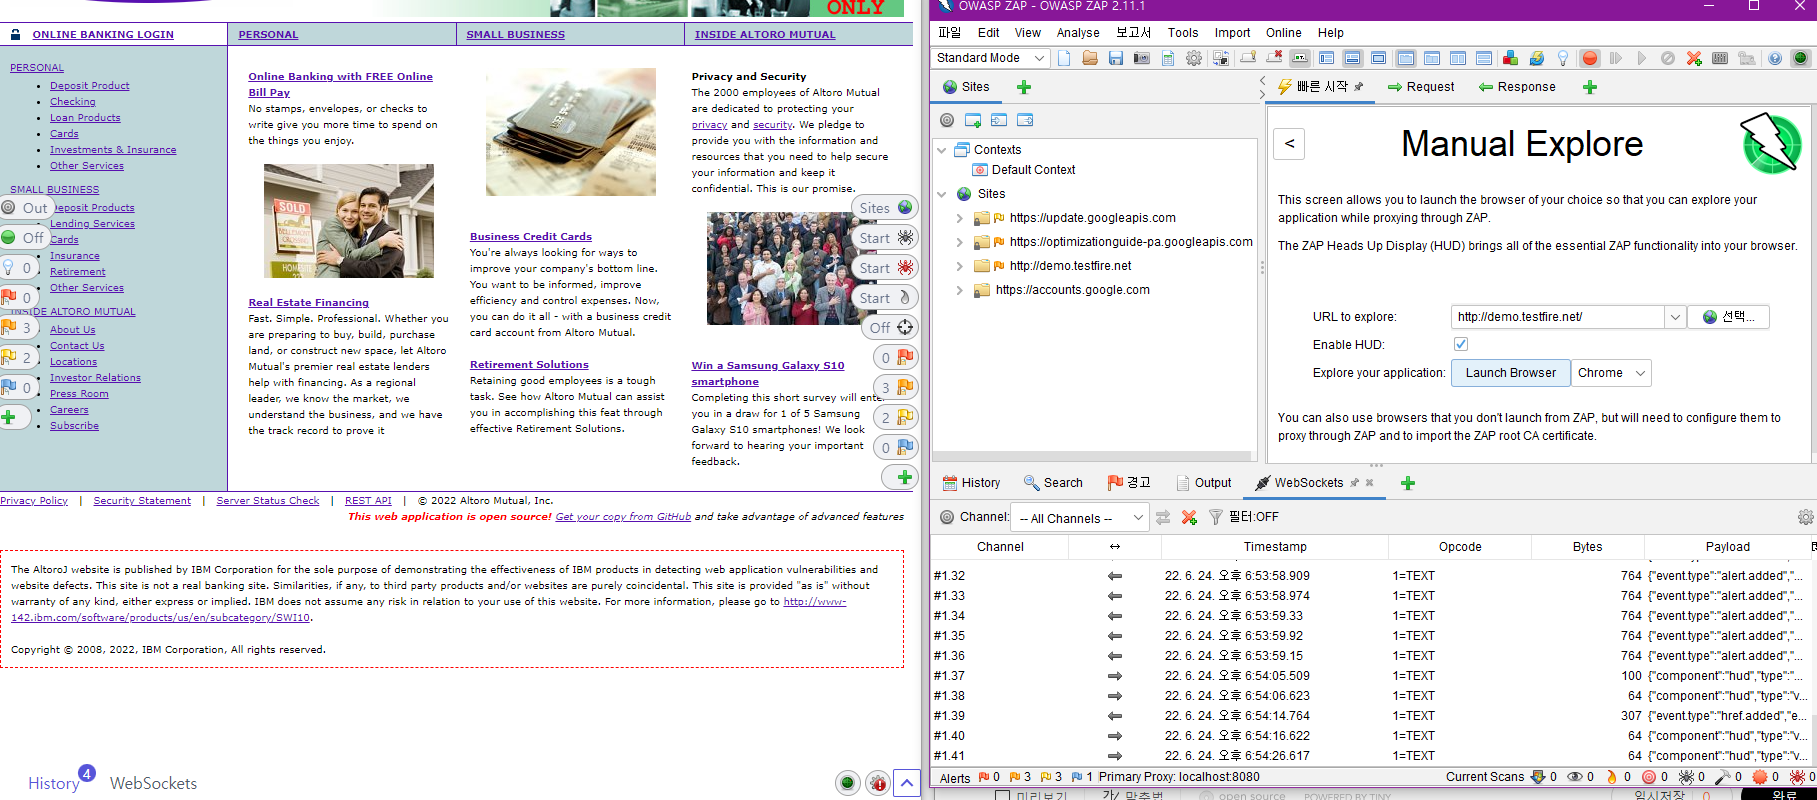This screenshot has width=1817, height=800.
Task: Start the HUD spider tool in browser
Action: [885, 238]
